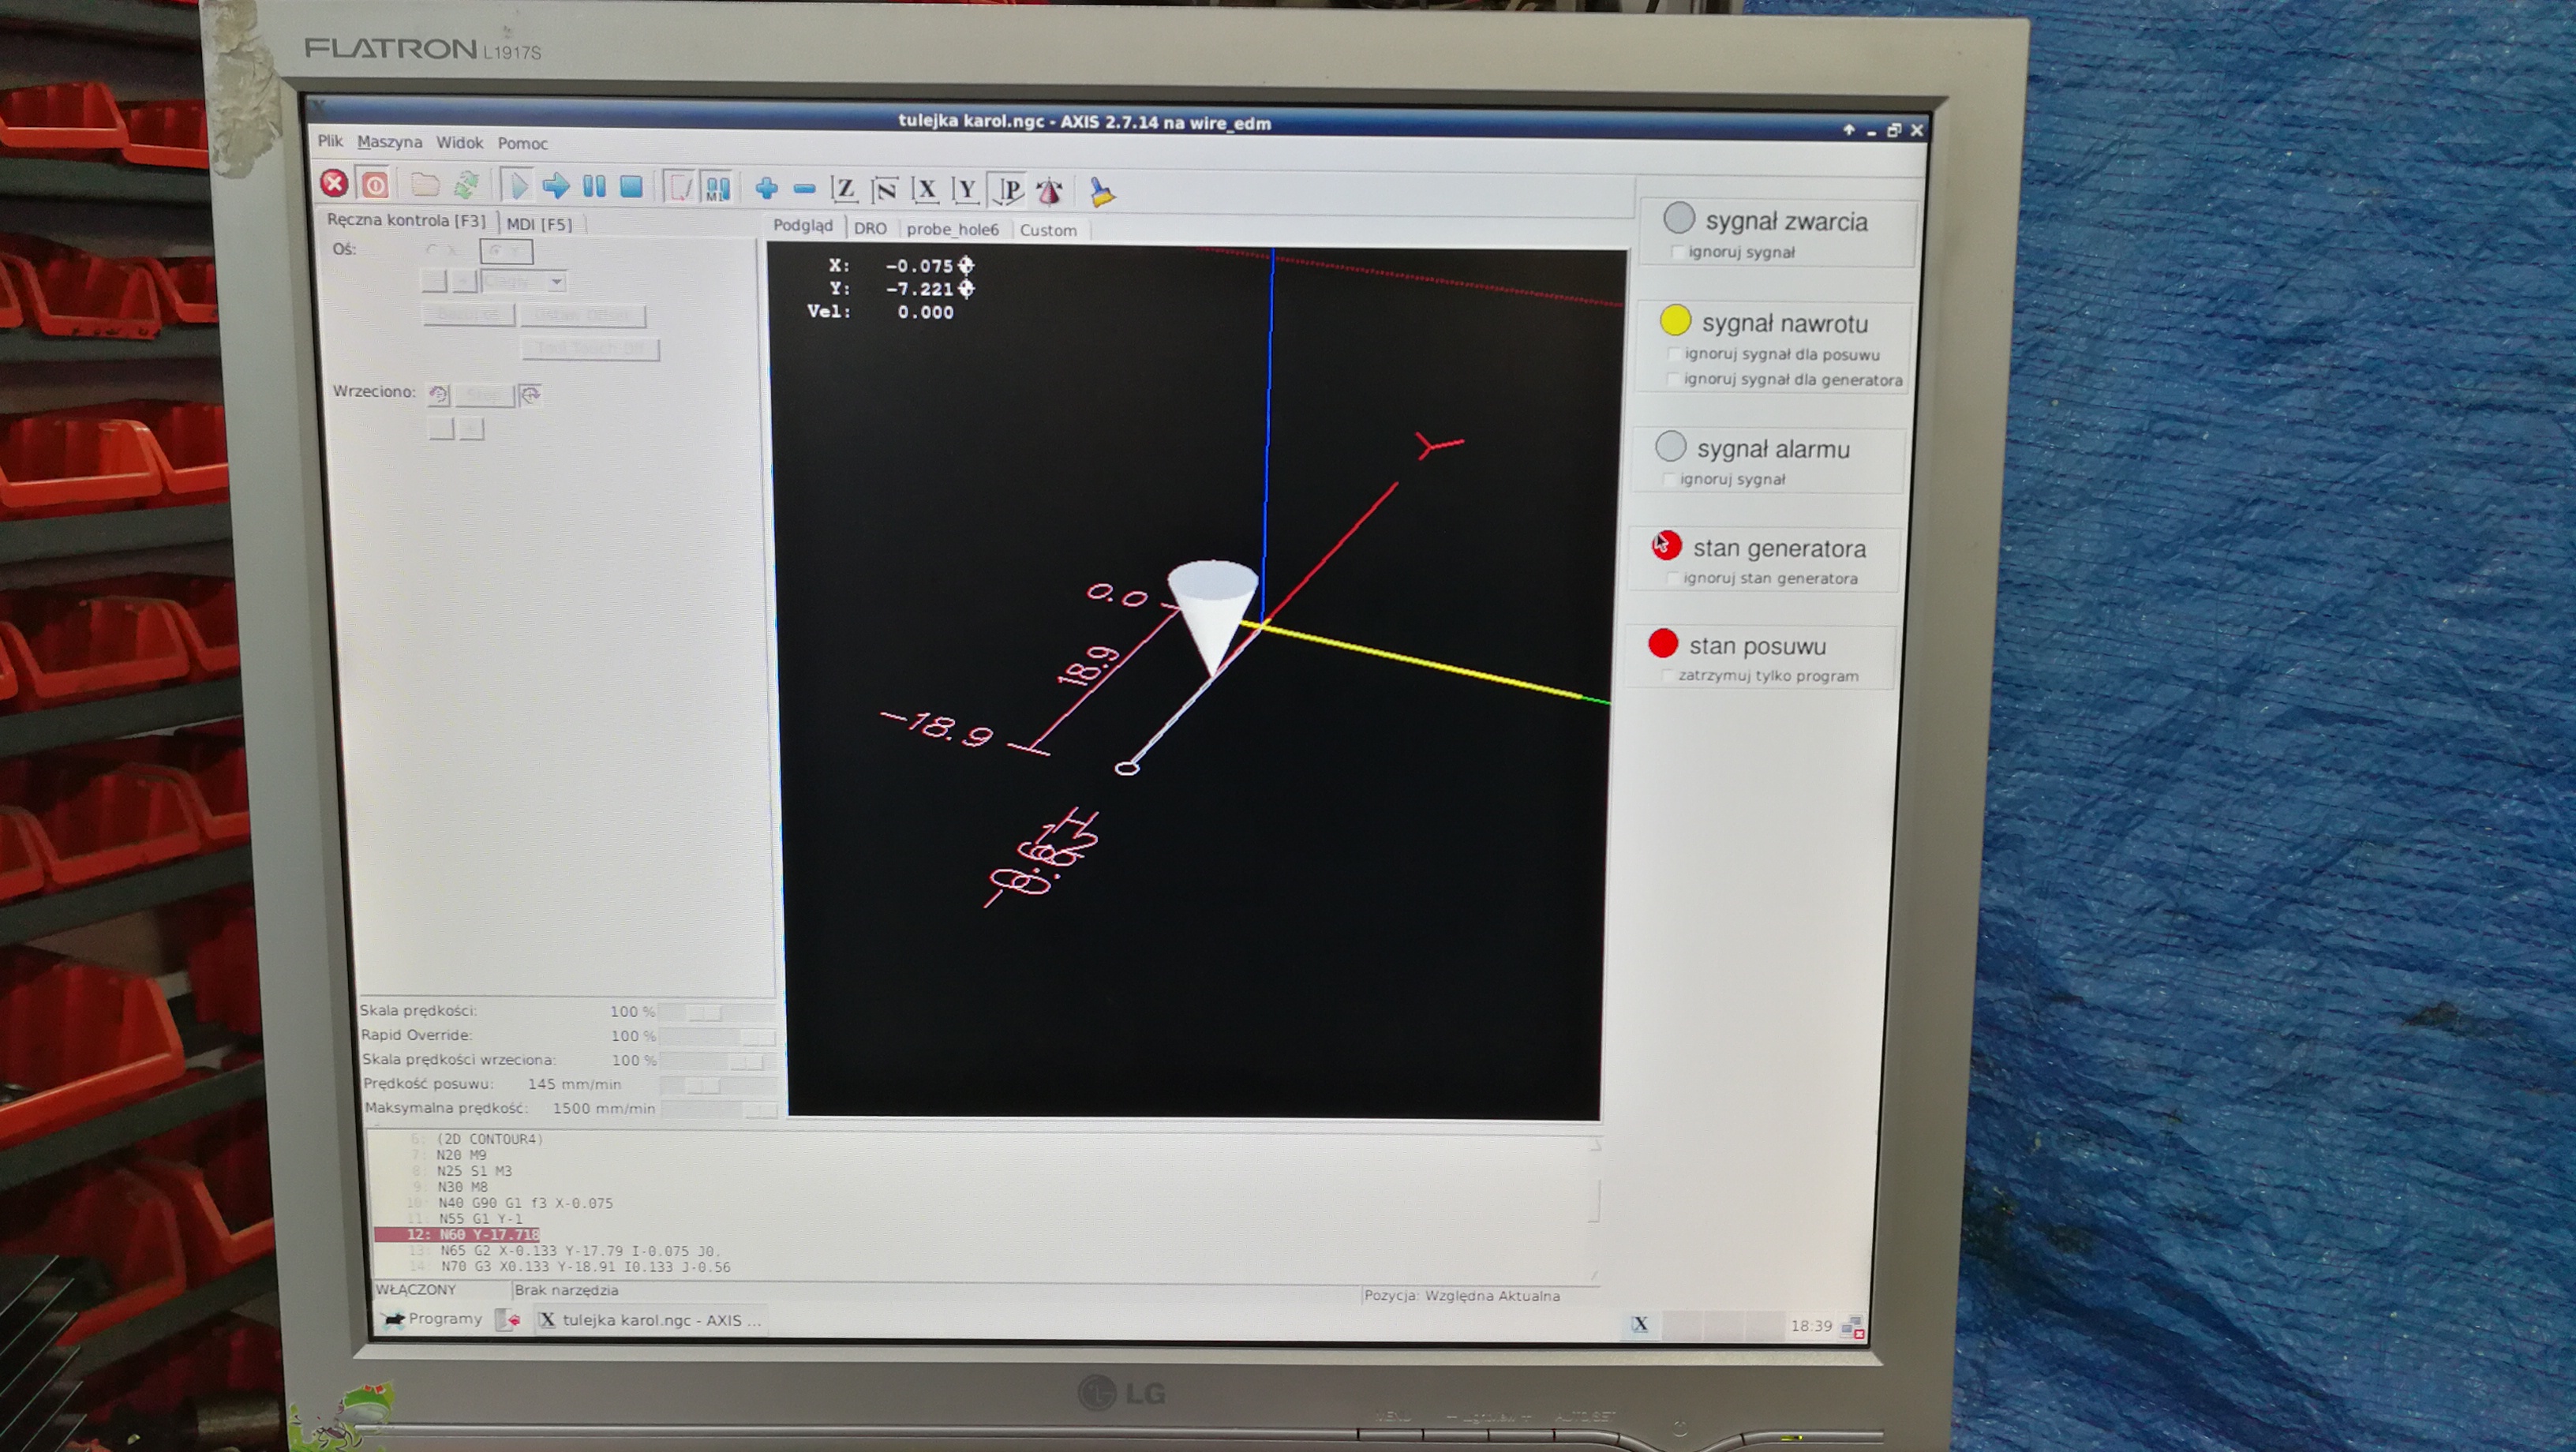Select G-code line N65 G2 X-0.133

580,1251
